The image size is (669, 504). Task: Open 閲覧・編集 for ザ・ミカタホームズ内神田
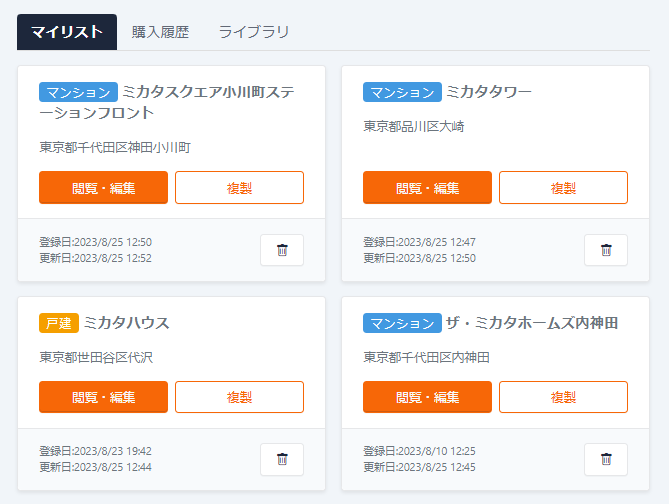(427, 397)
